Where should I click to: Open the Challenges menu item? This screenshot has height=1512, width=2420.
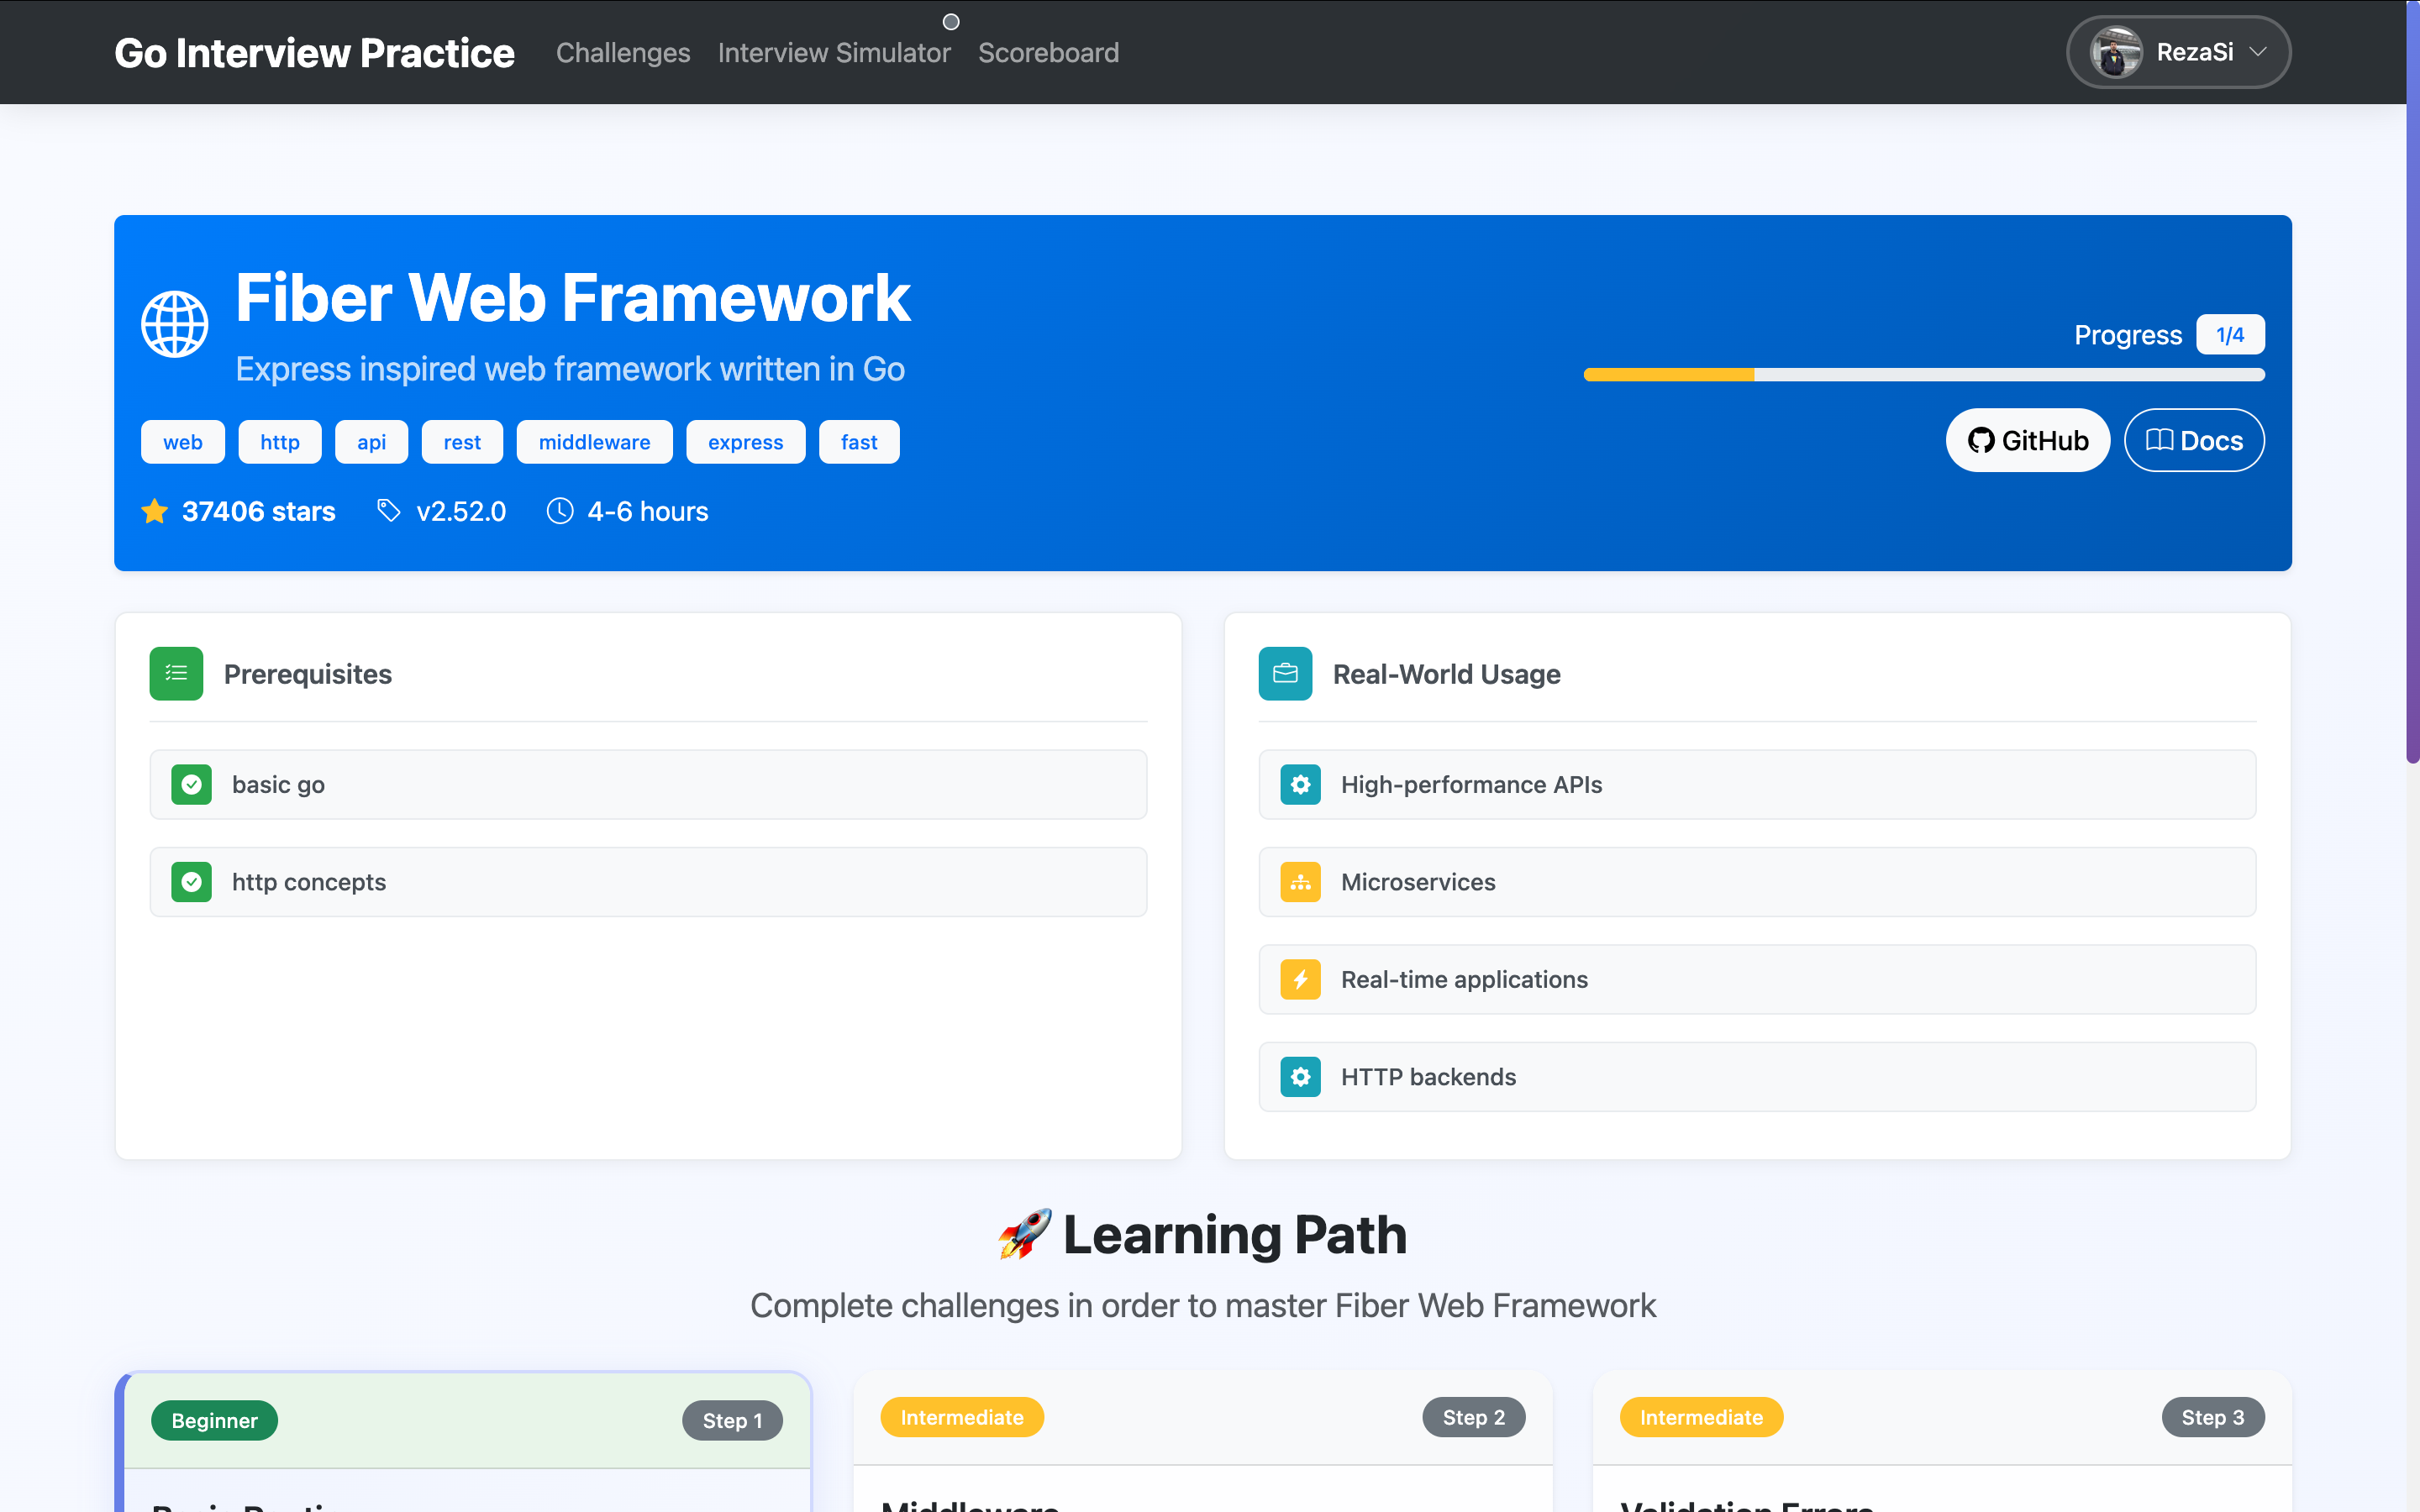pos(623,52)
